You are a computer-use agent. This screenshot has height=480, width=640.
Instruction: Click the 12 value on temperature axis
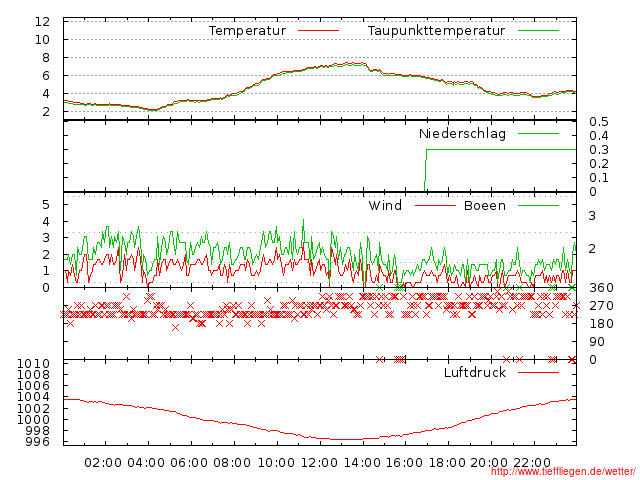tap(42, 22)
